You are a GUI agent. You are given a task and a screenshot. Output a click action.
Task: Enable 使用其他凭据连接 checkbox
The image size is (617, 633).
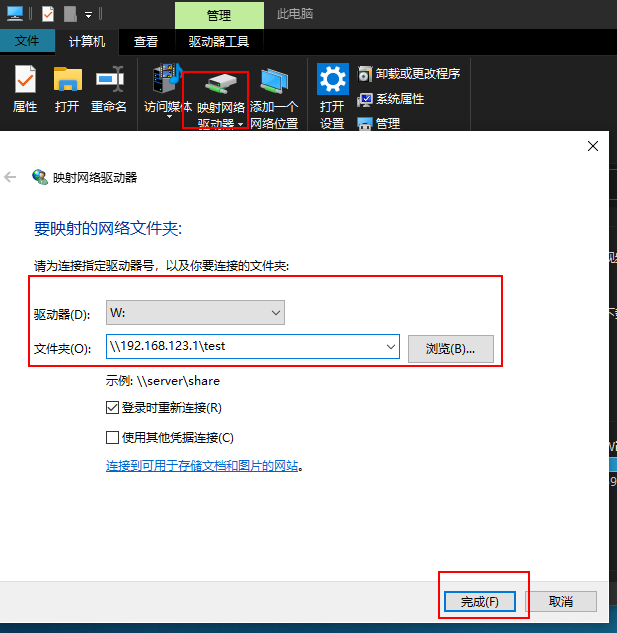pyautogui.click(x=113, y=437)
